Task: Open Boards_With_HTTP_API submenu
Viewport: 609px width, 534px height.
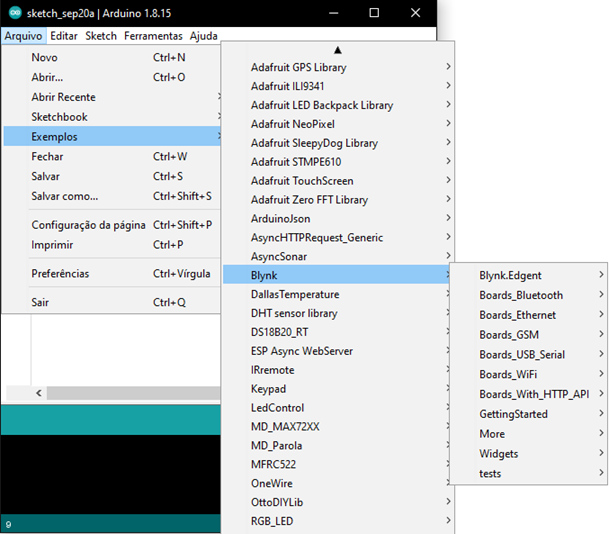Action: pyautogui.click(x=529, y=394)
